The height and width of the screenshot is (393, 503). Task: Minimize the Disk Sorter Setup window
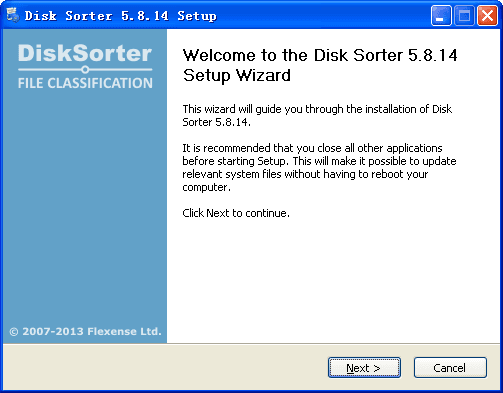[x=441, y=15]
